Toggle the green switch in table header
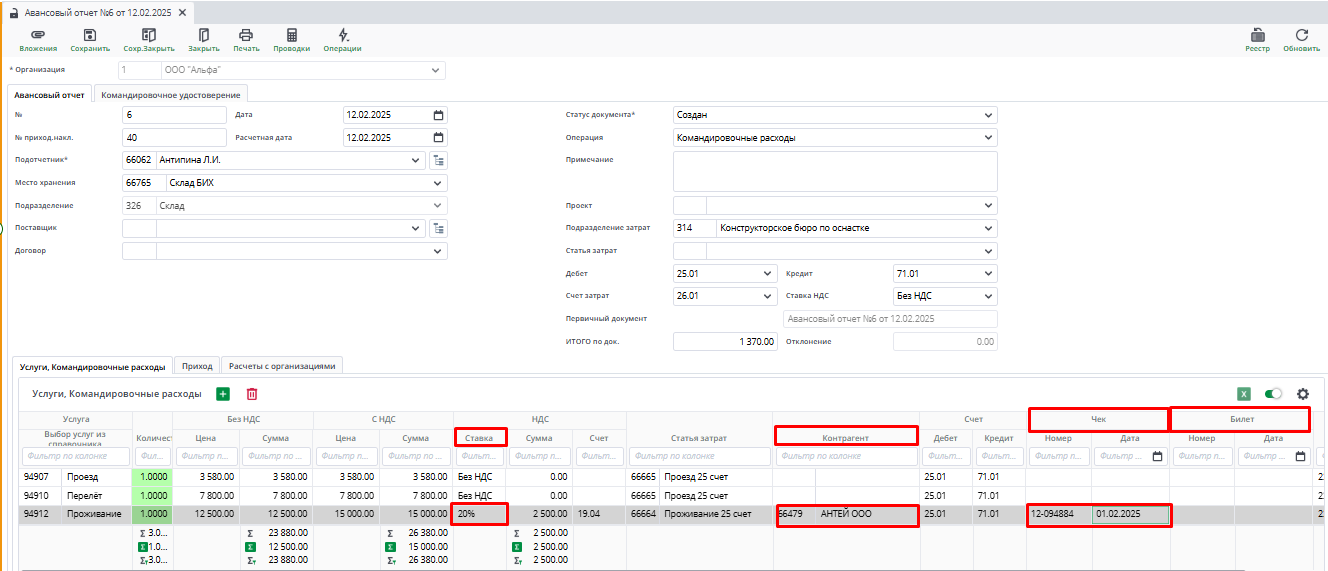This screenshot has height=571, width=1328. (x=1273, y=394)
